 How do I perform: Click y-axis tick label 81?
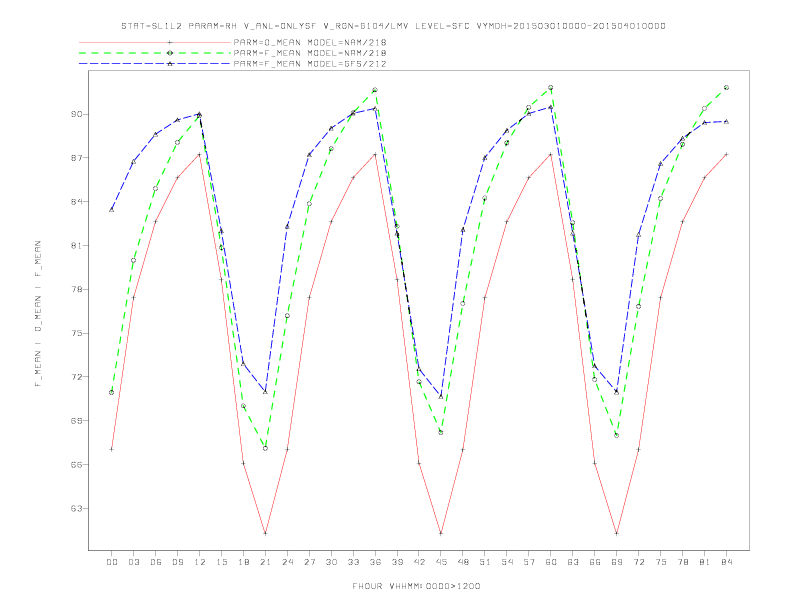tap(76, 245)
